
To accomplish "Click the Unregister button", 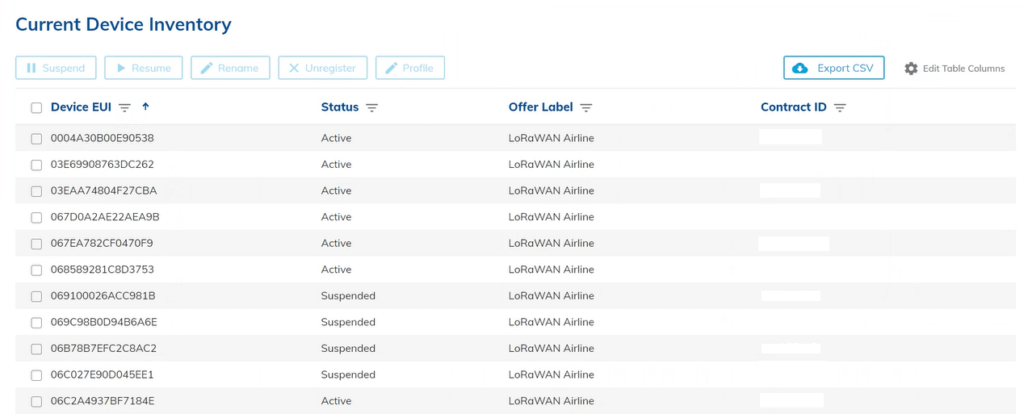I will (x=323, y=68).
